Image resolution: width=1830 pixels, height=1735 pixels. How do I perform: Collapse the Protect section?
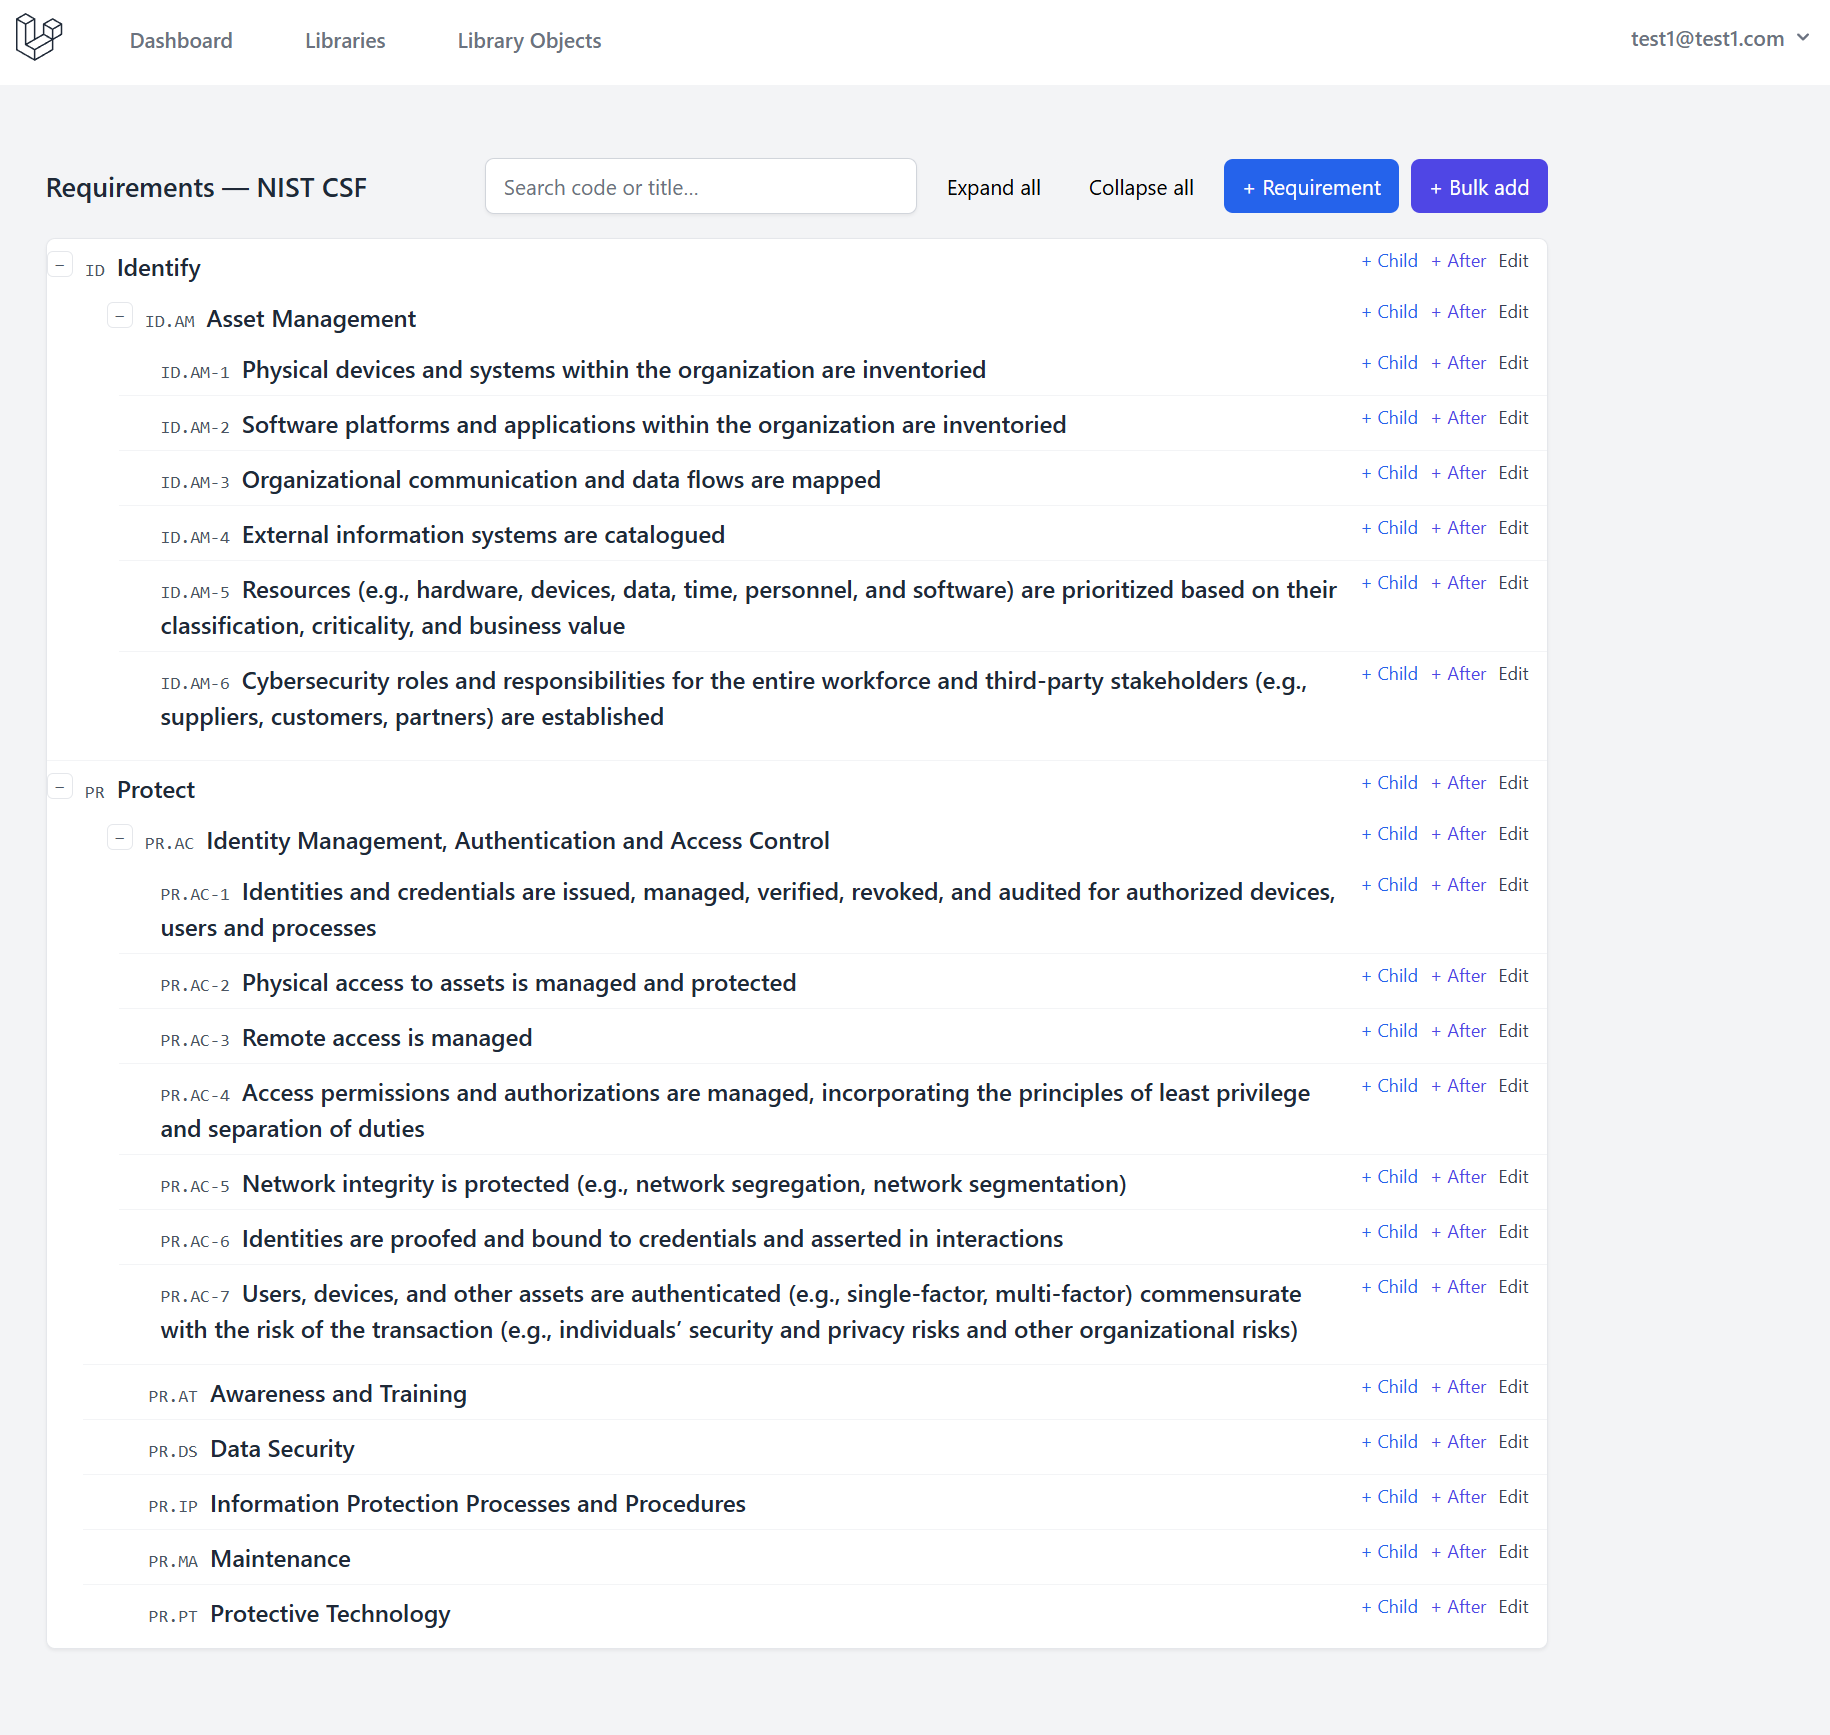(x=60, y=788)
